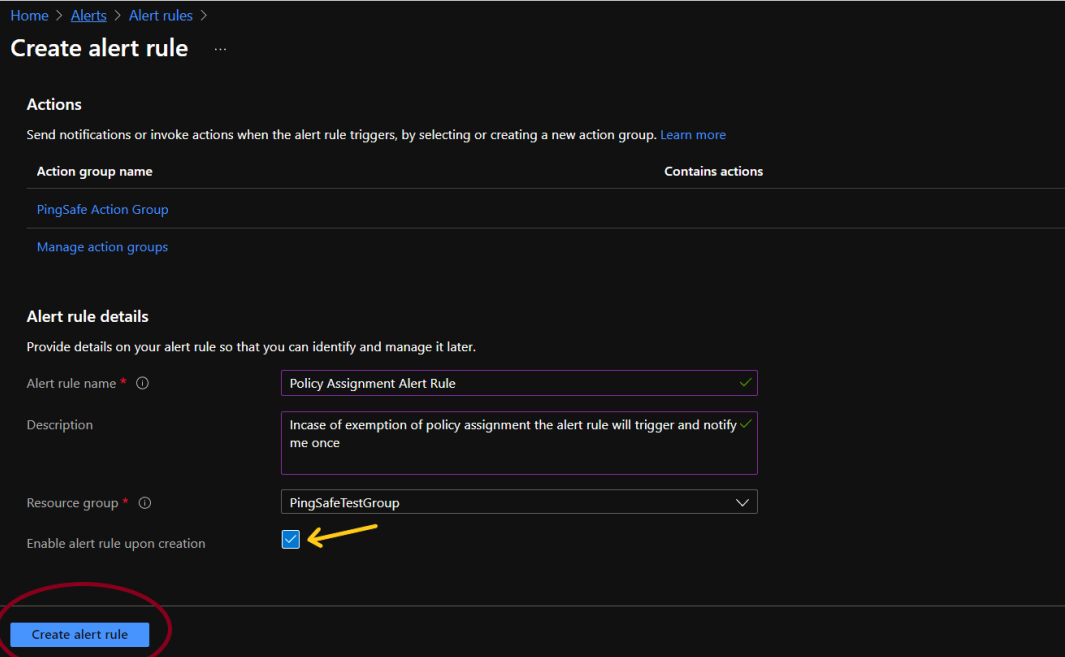Click the green validation checkmark in Alert rule name
This screenshot has width=1065, height=657.
pos(744,382)
